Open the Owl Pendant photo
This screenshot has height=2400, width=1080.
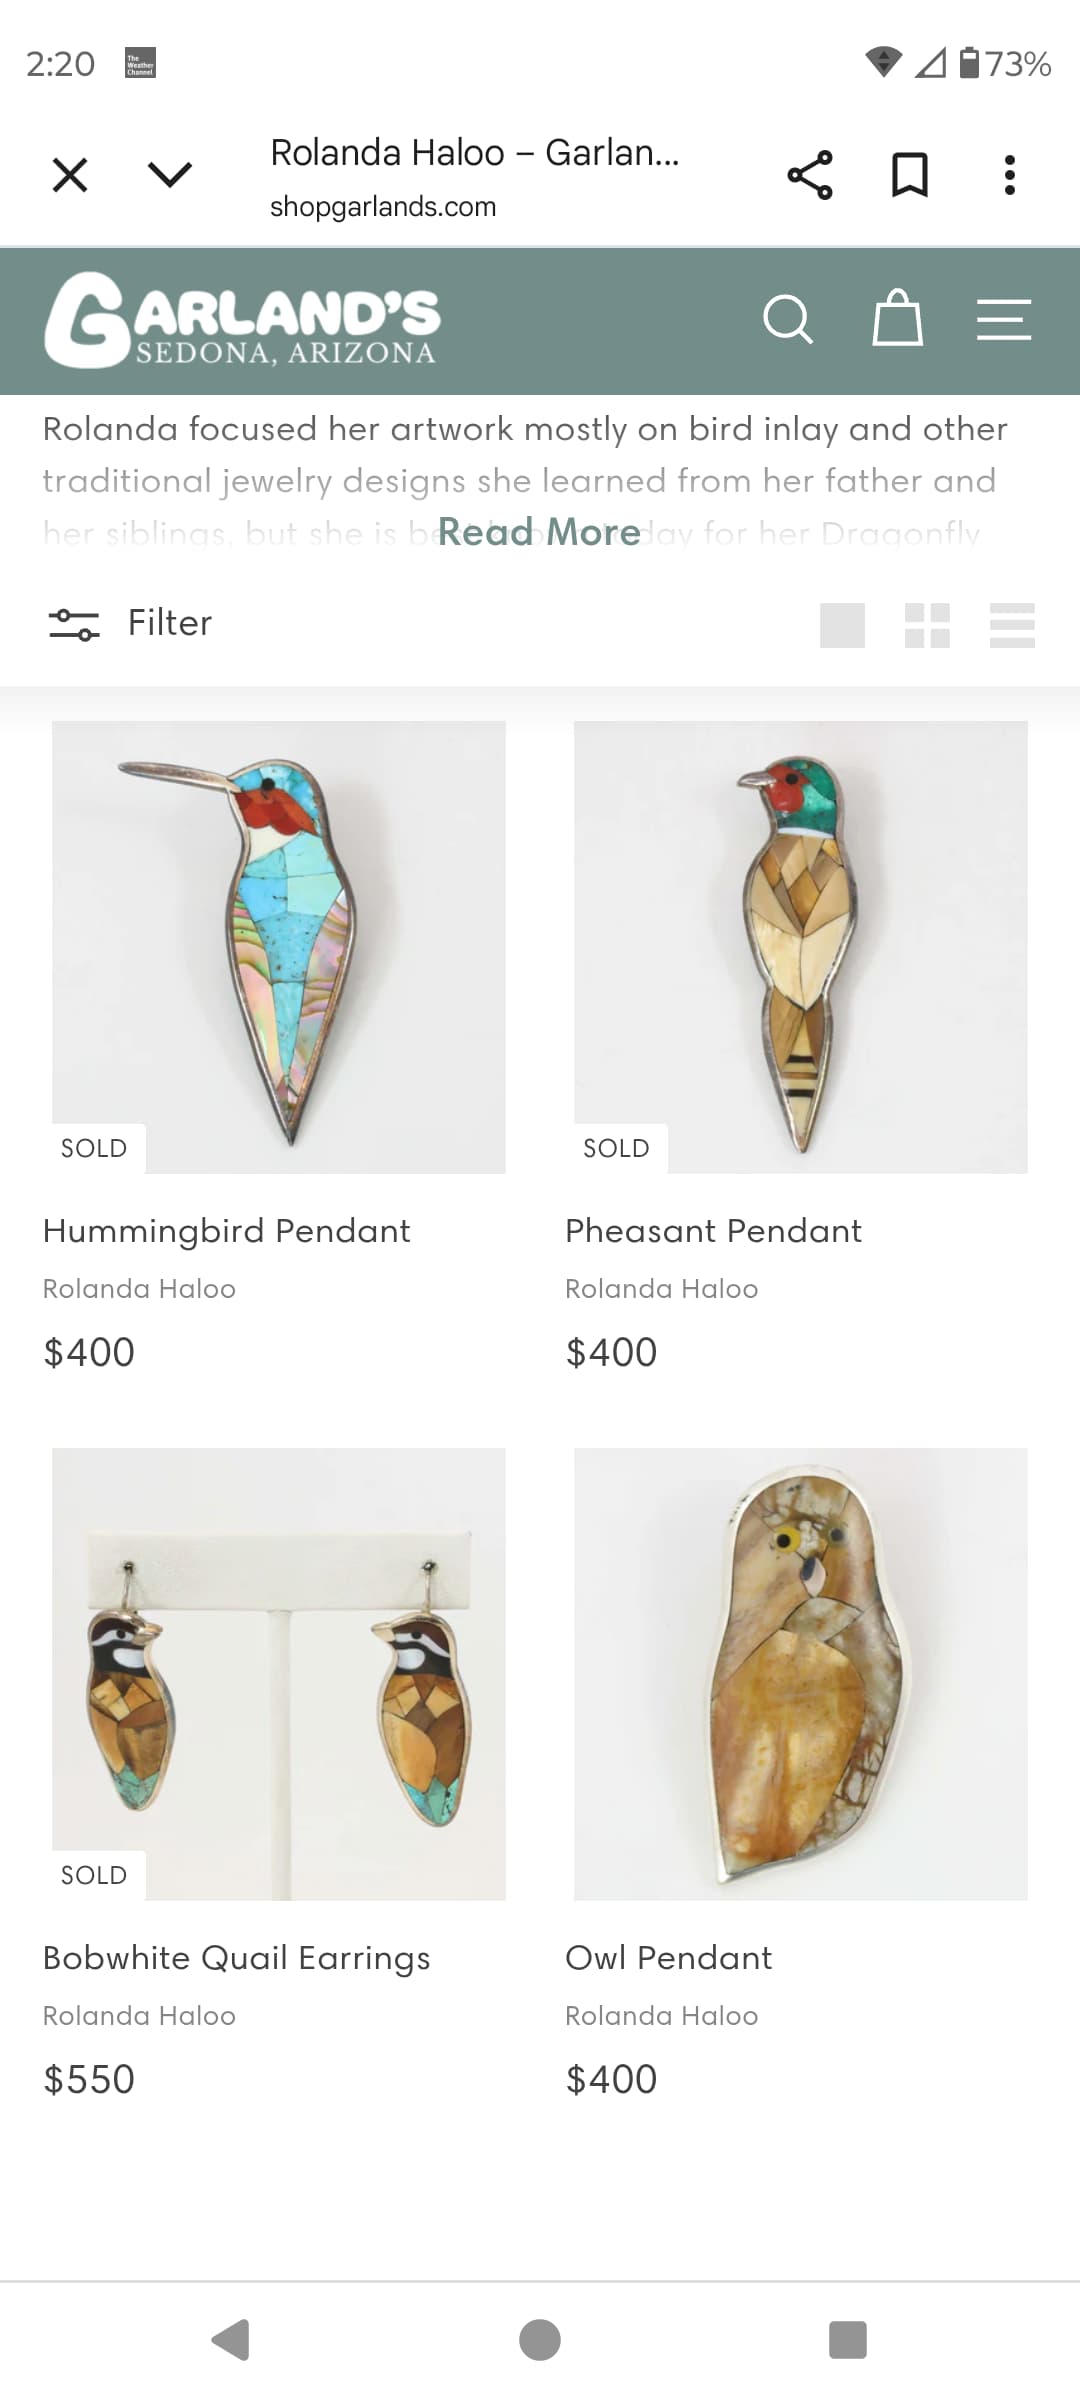pos(801,1674)
